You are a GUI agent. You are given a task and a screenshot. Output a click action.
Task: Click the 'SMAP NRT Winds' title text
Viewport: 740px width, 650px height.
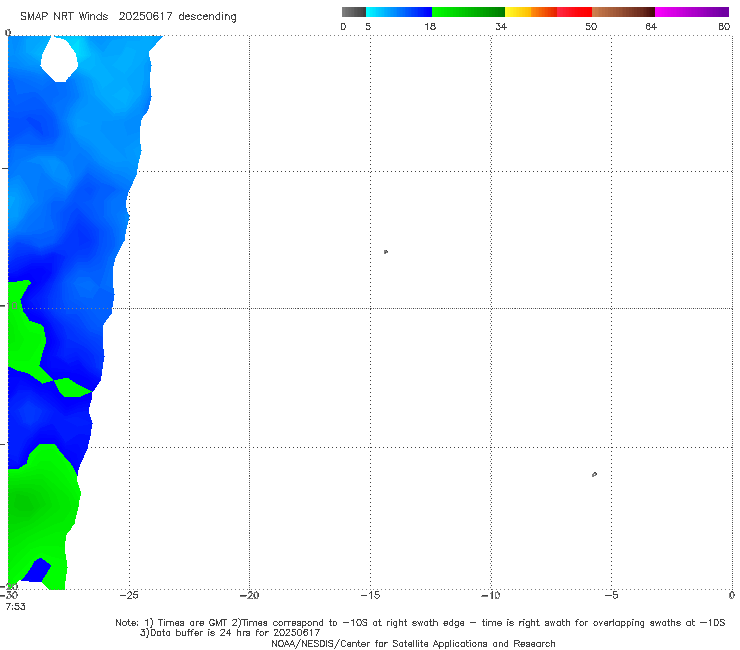pyautogui.click(x=64, y=16)
